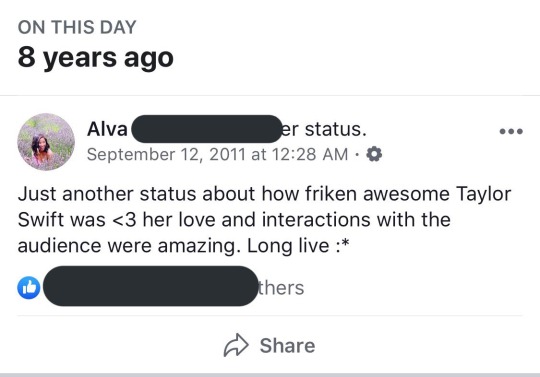Click the Share button label
Screen dimensions: 540x377
[x=288, y=345]
